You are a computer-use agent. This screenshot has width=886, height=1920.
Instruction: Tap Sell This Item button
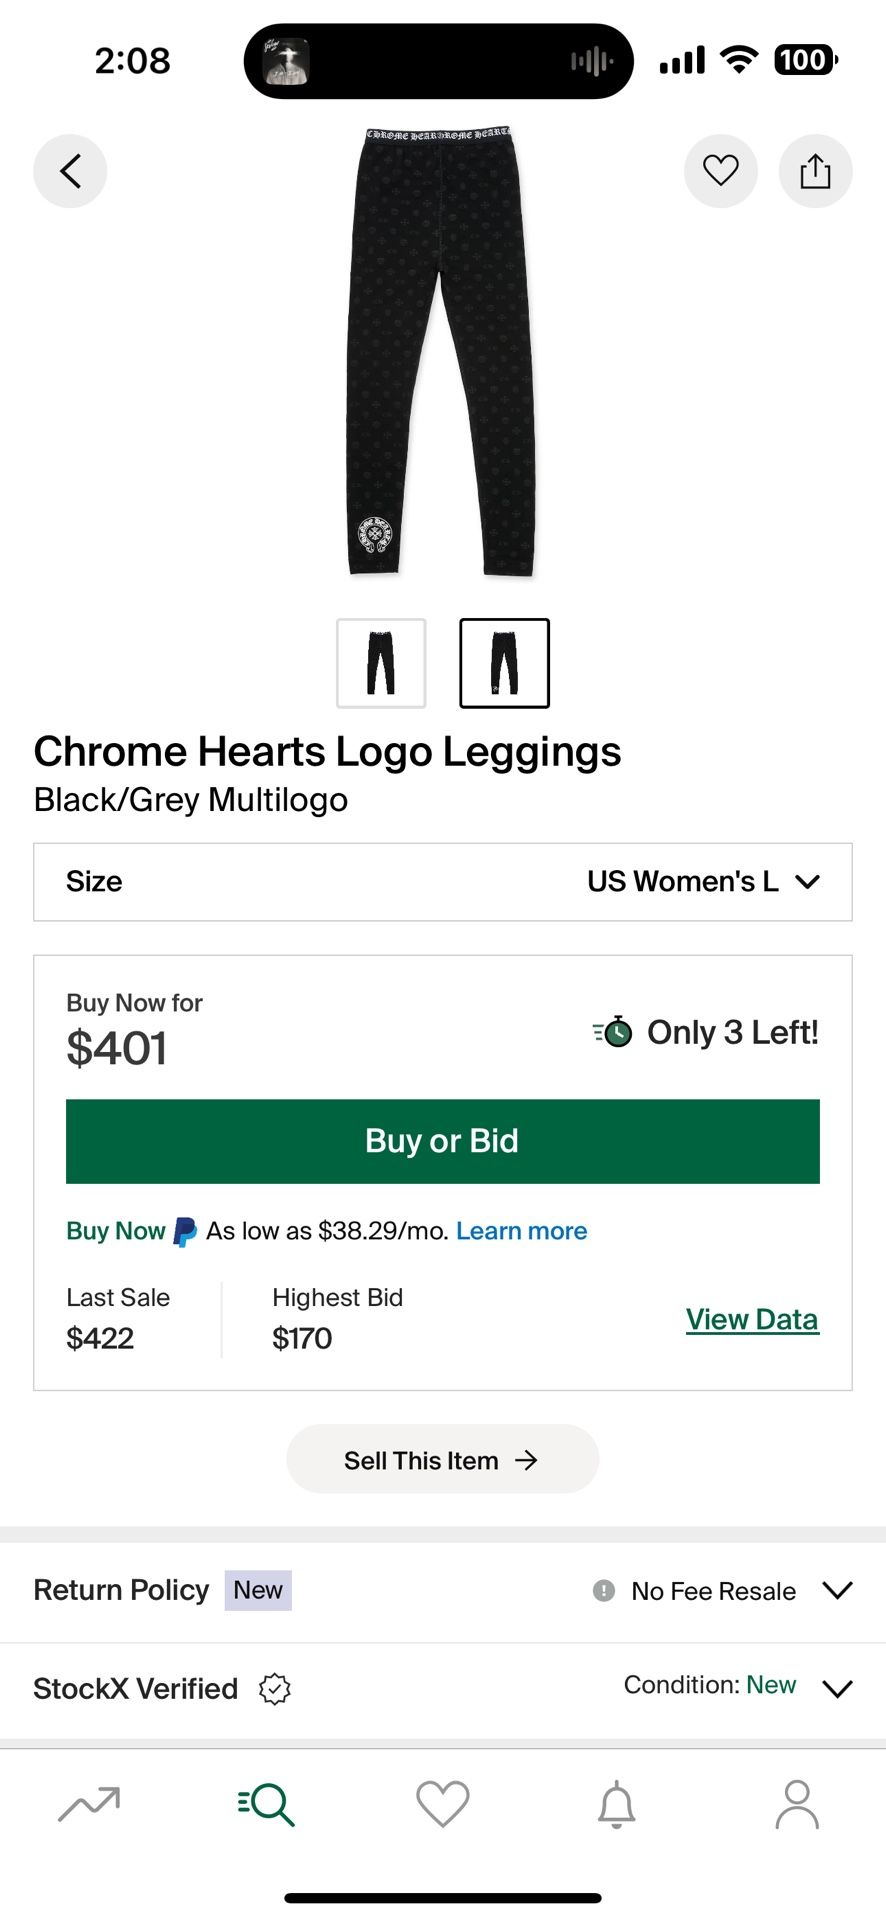coord(442,1460)
